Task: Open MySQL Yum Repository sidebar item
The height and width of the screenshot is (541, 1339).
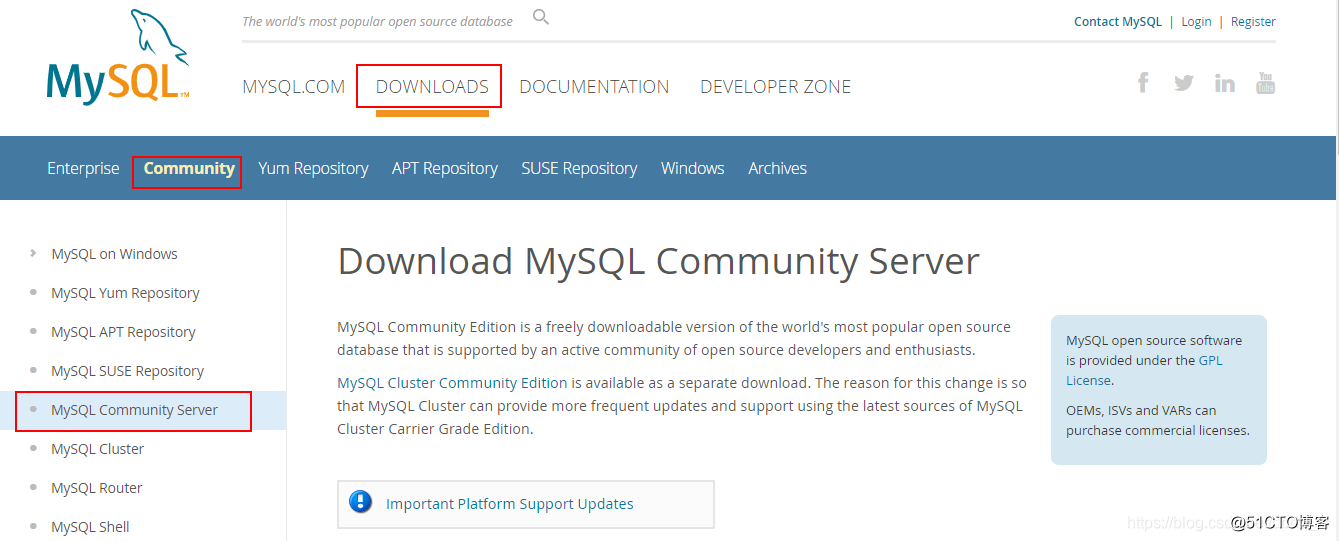Action: [125, 293]
